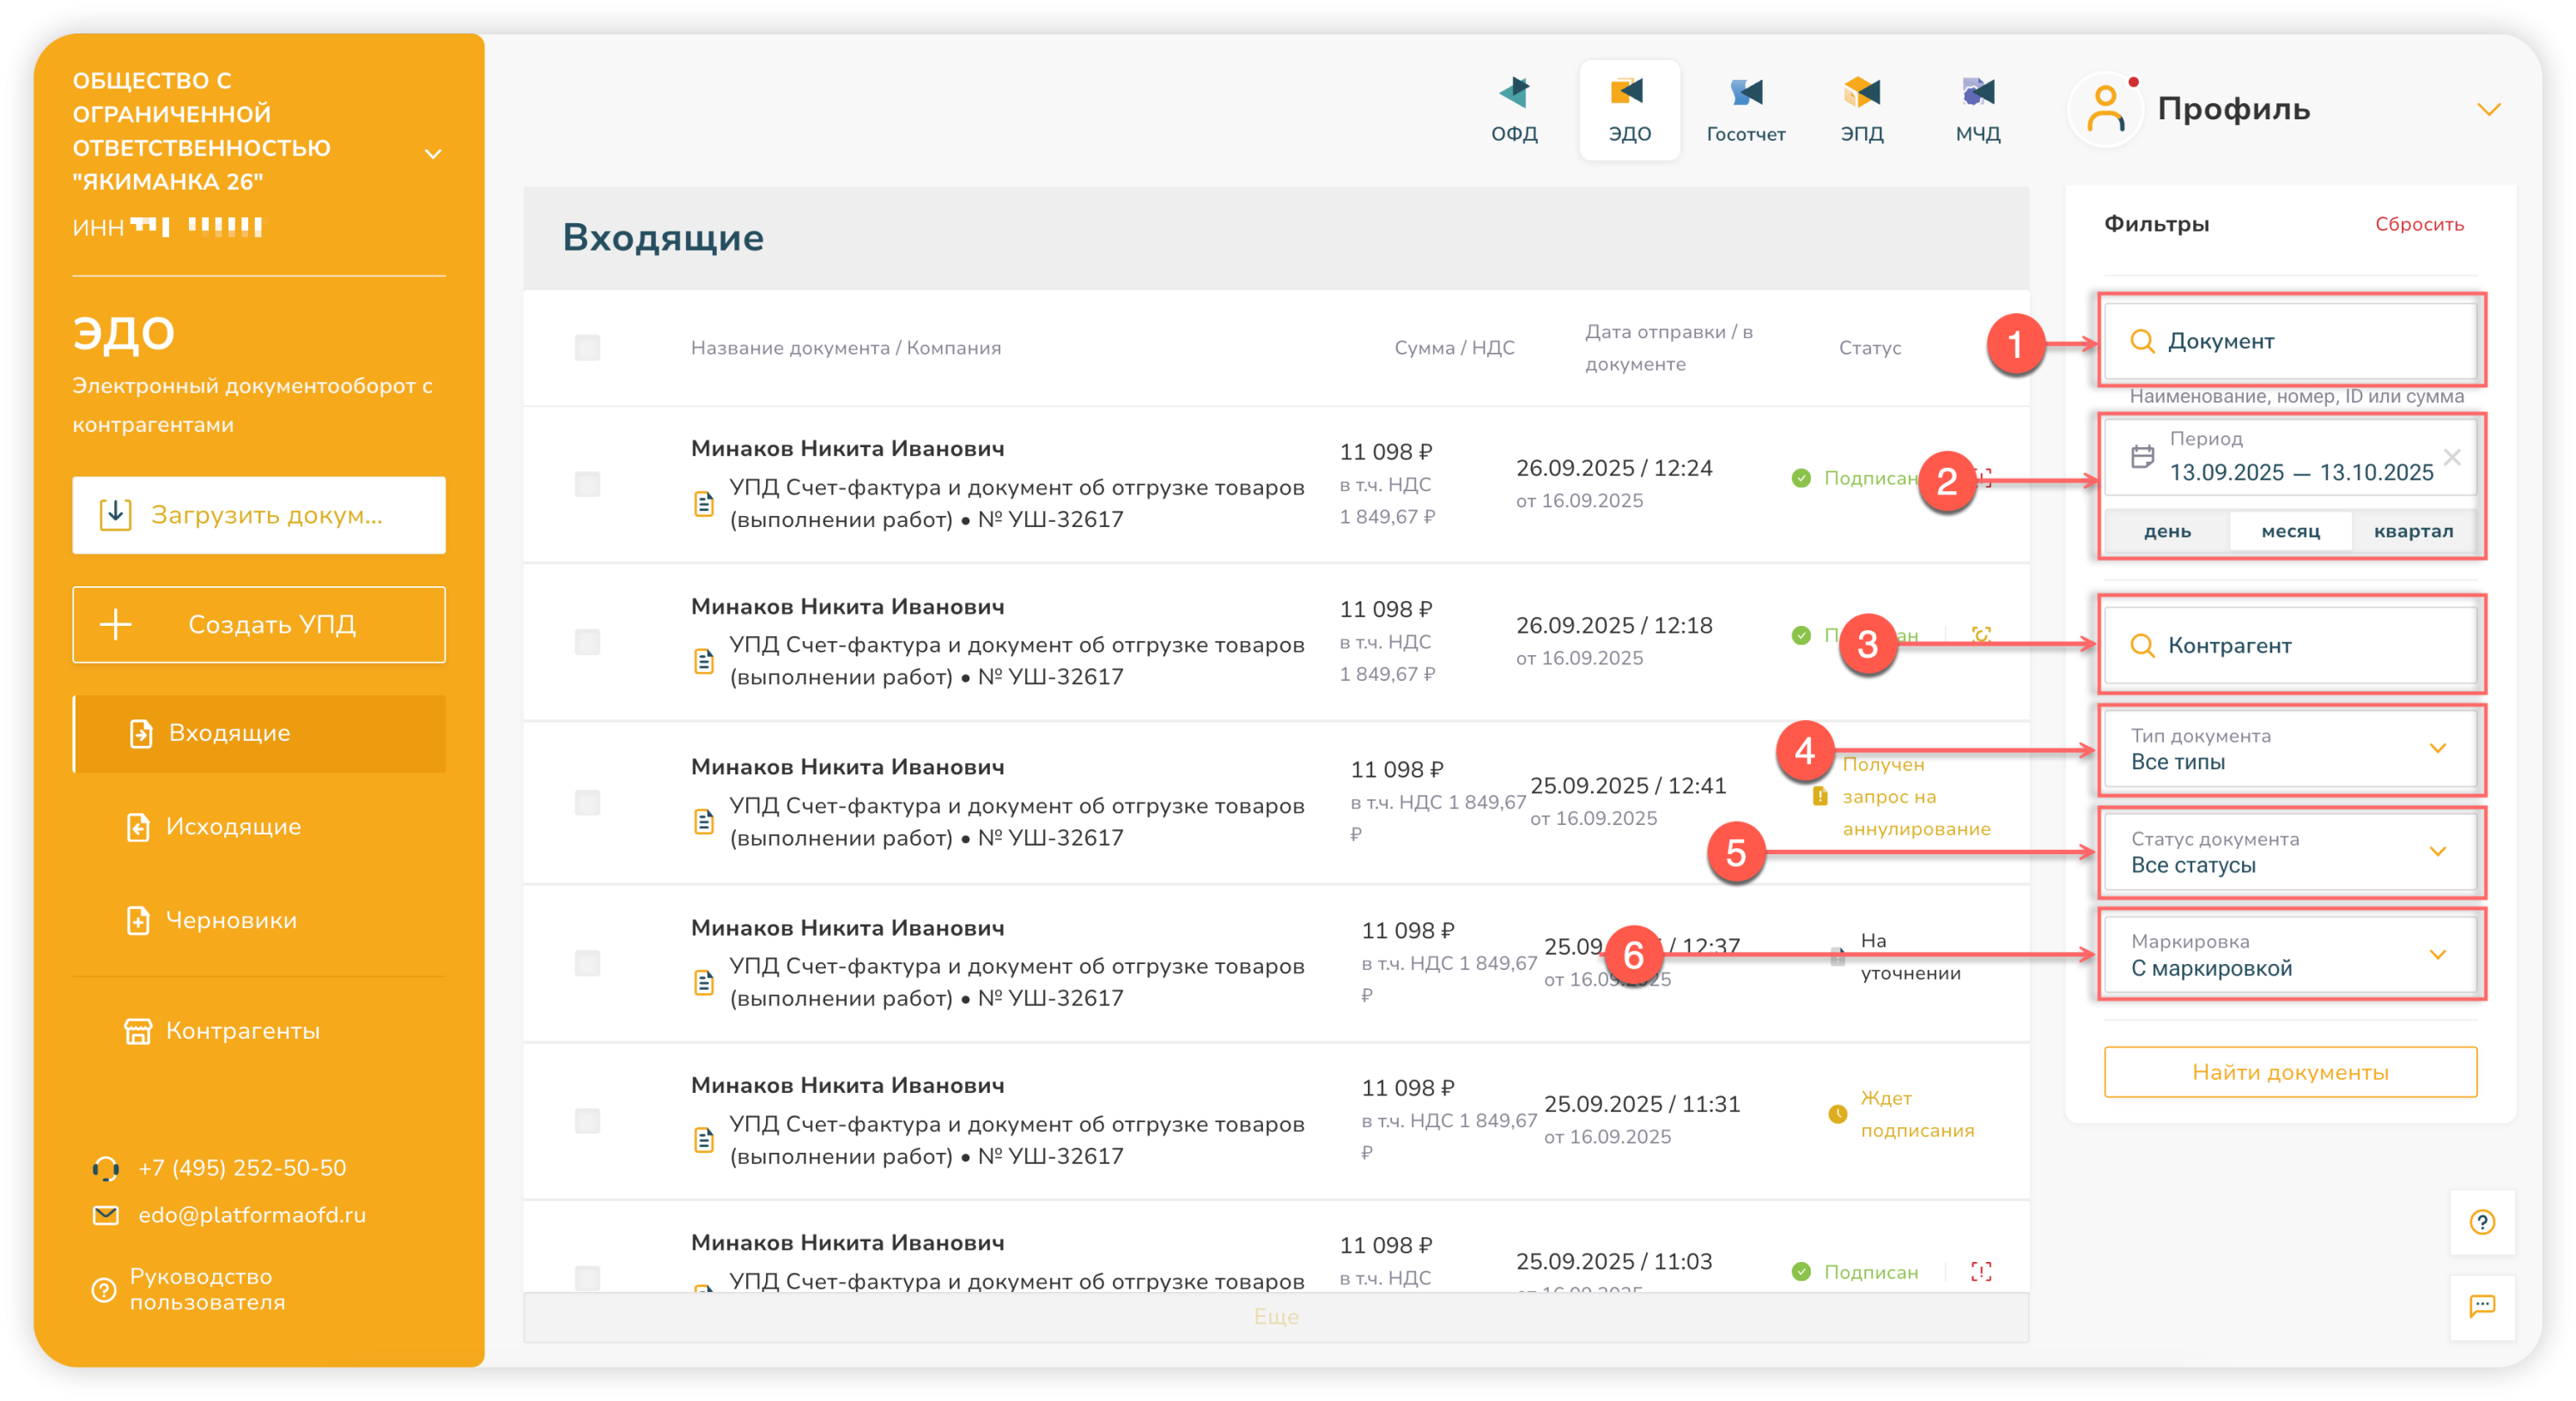Expand the Тип документа dropdown
The image size is (2576, 1401).
click(2289, 749)
